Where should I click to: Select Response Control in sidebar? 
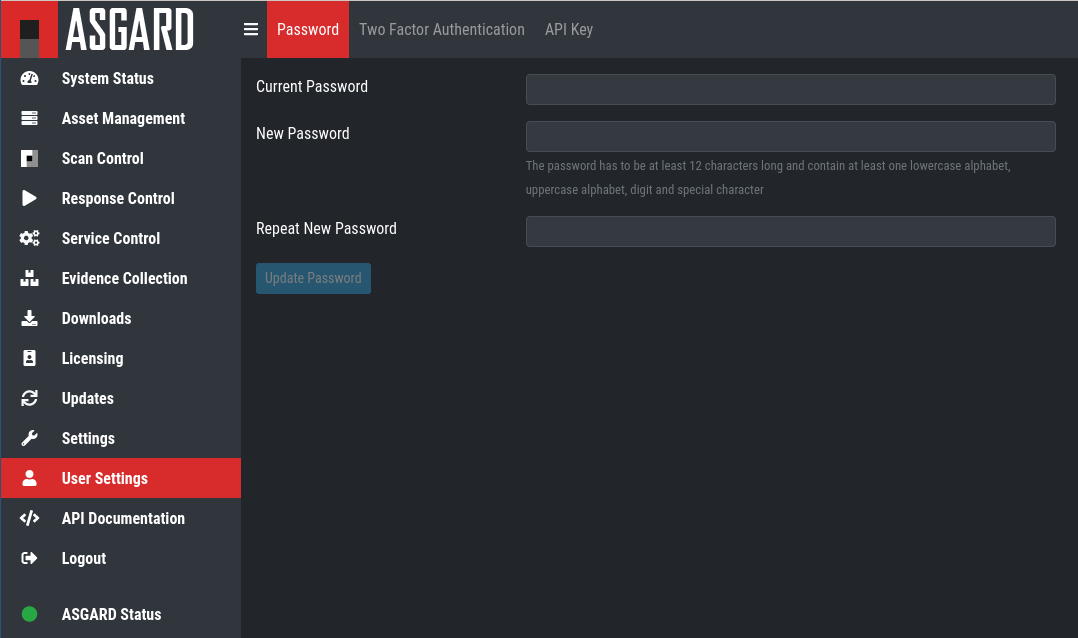tap(118, 198)
